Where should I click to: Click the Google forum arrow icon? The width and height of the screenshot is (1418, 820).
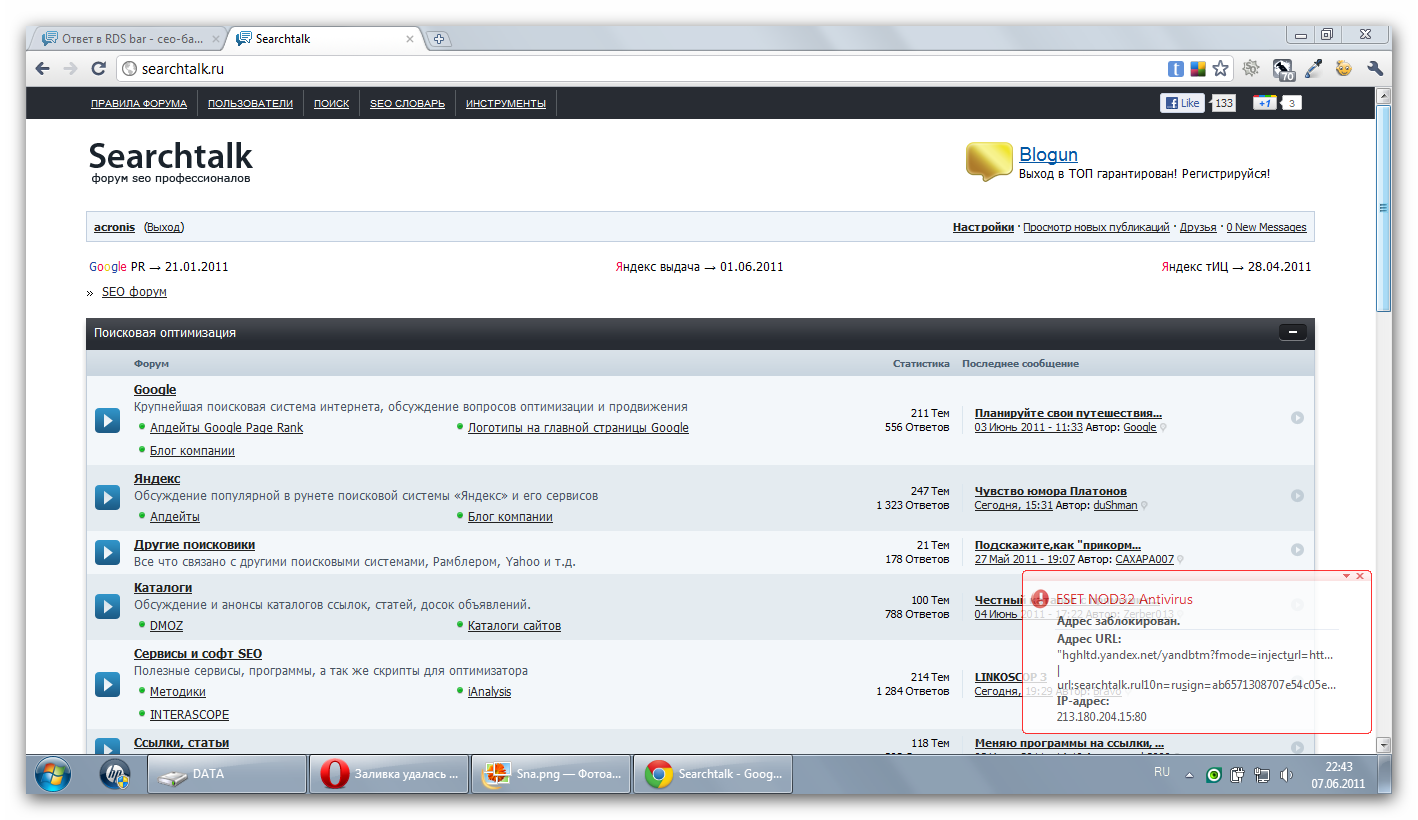tap(107, 420)
